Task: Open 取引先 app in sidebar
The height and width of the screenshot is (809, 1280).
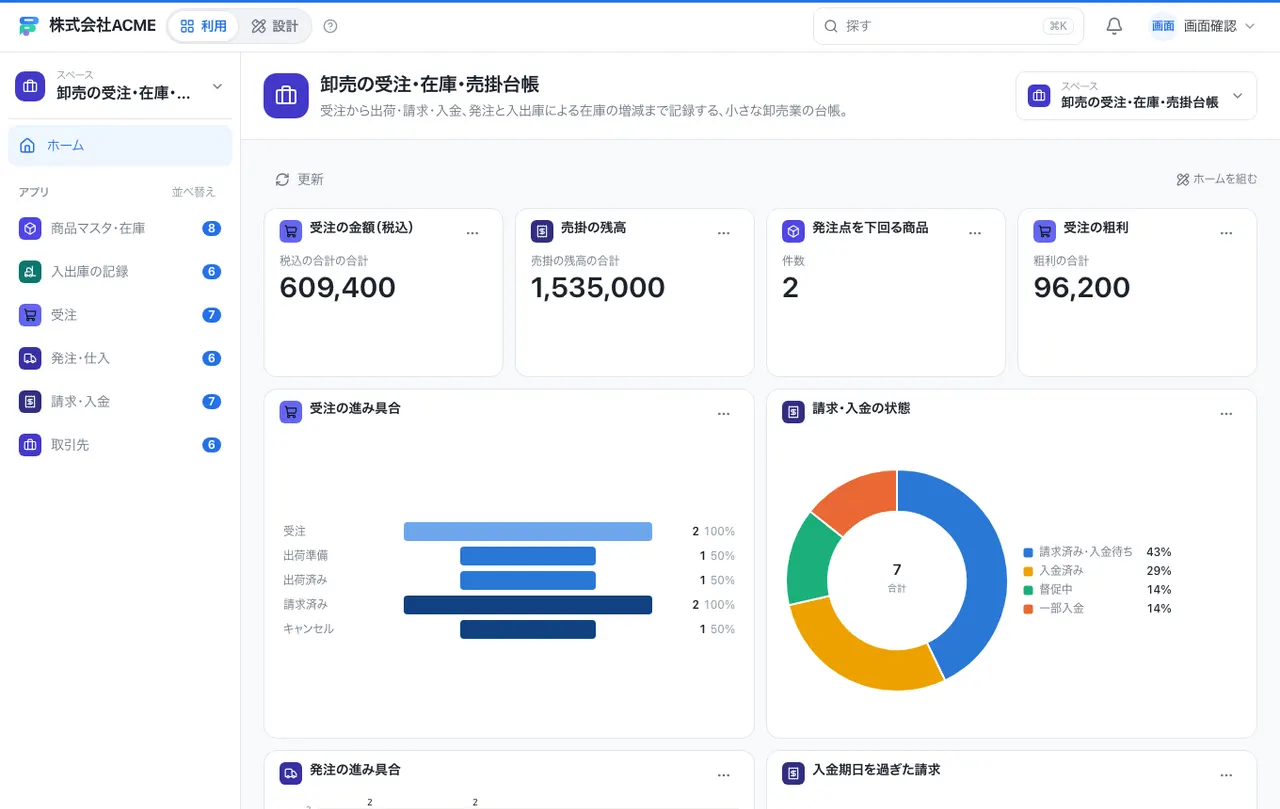Action: pos(120,444)
